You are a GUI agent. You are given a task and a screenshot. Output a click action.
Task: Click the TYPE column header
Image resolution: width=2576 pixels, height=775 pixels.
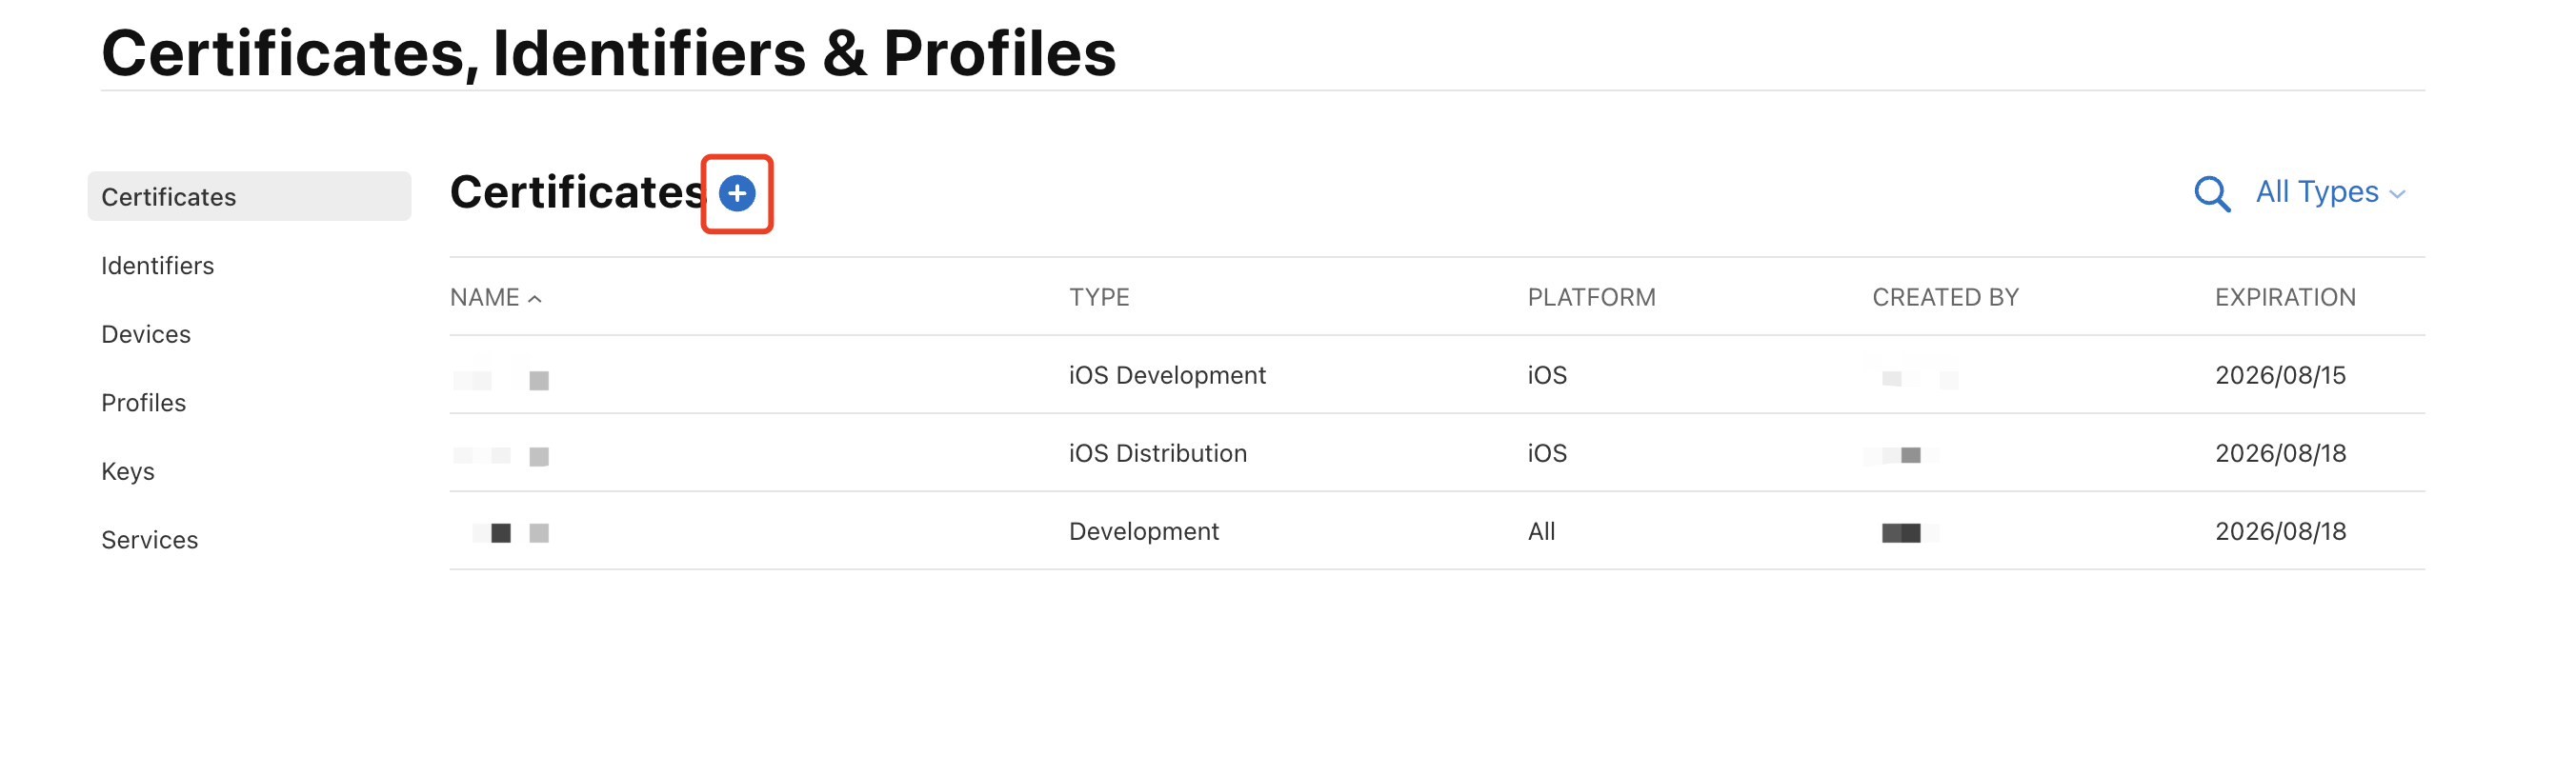[x=1099, y=297]
